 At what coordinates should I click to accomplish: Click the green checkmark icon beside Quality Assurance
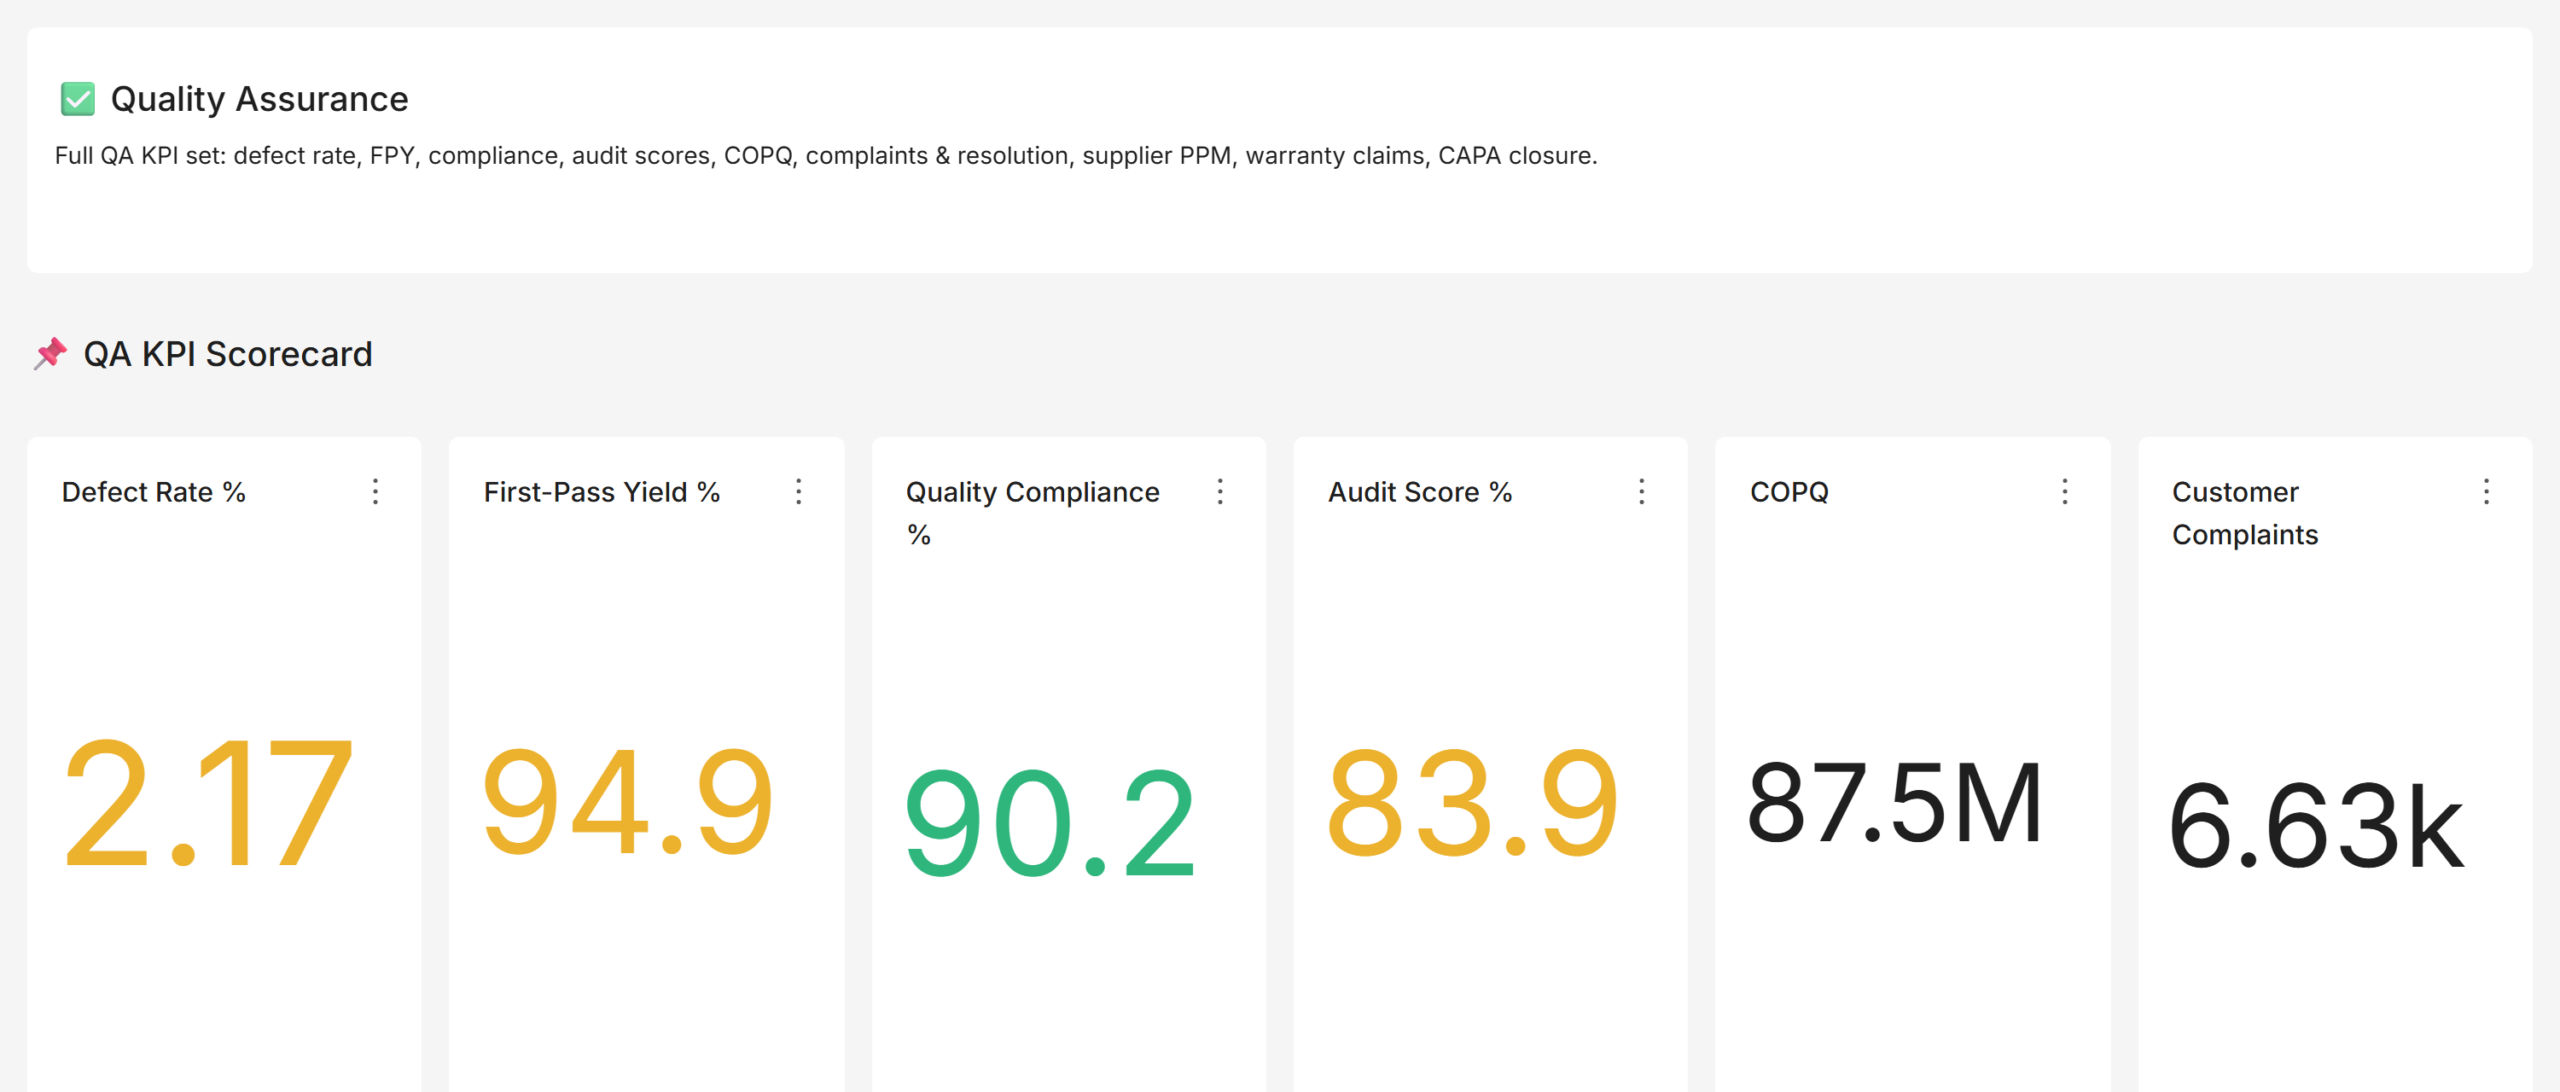point(77,99)
